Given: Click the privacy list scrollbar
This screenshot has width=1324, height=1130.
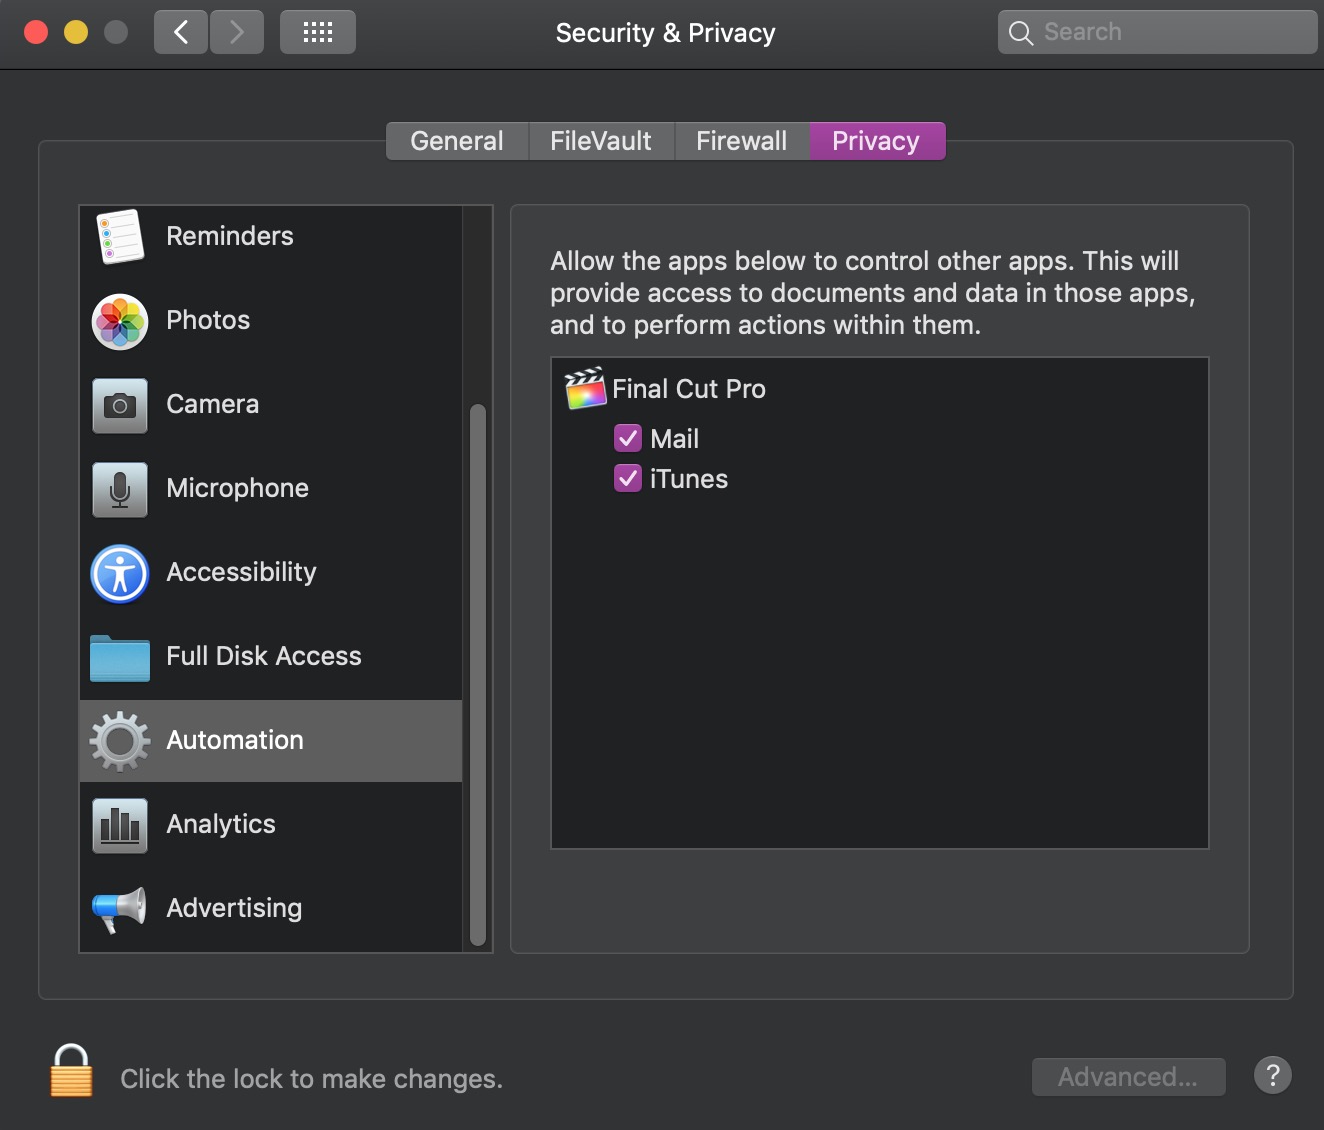Looking at the screenshot, I should click(478, 675).
